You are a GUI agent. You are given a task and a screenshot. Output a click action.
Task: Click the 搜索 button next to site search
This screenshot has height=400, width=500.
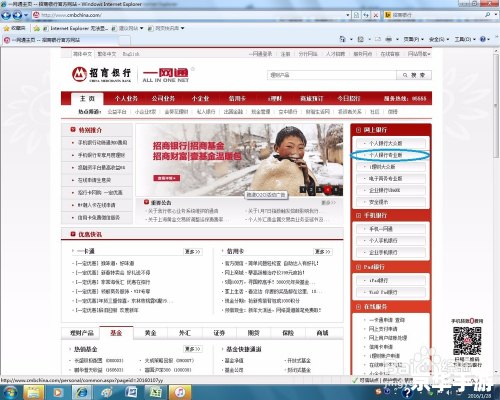[x=414, y=75]
